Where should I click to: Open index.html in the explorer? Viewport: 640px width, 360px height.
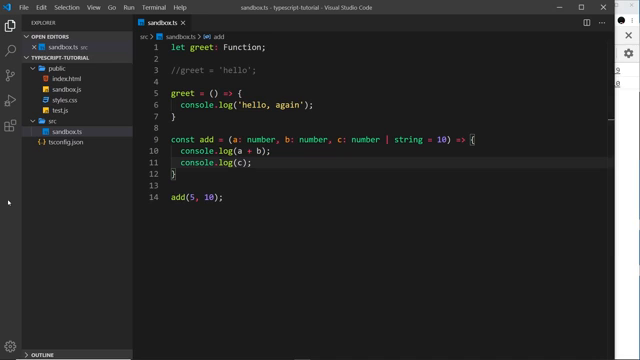pos(67,79)
